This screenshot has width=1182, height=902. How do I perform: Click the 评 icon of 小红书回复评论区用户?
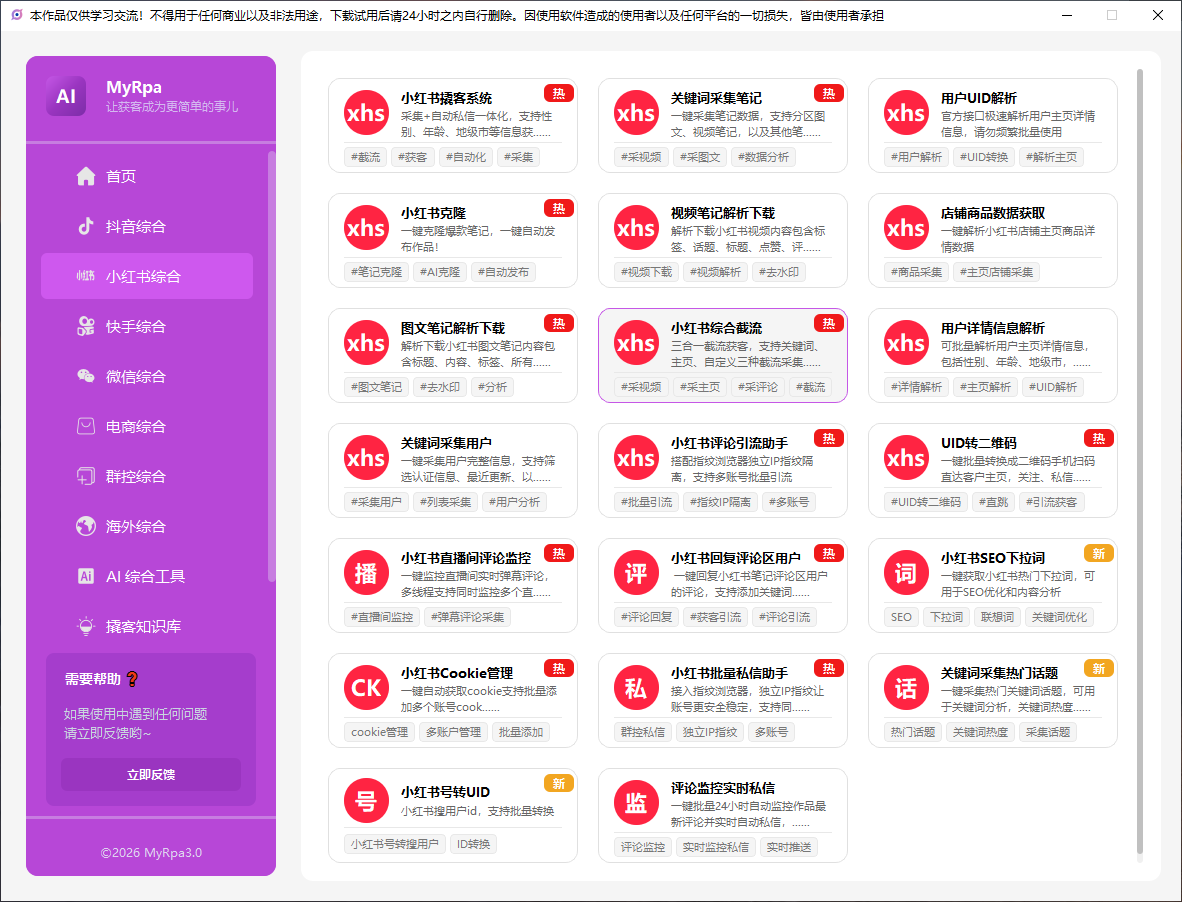coord(636,573)
